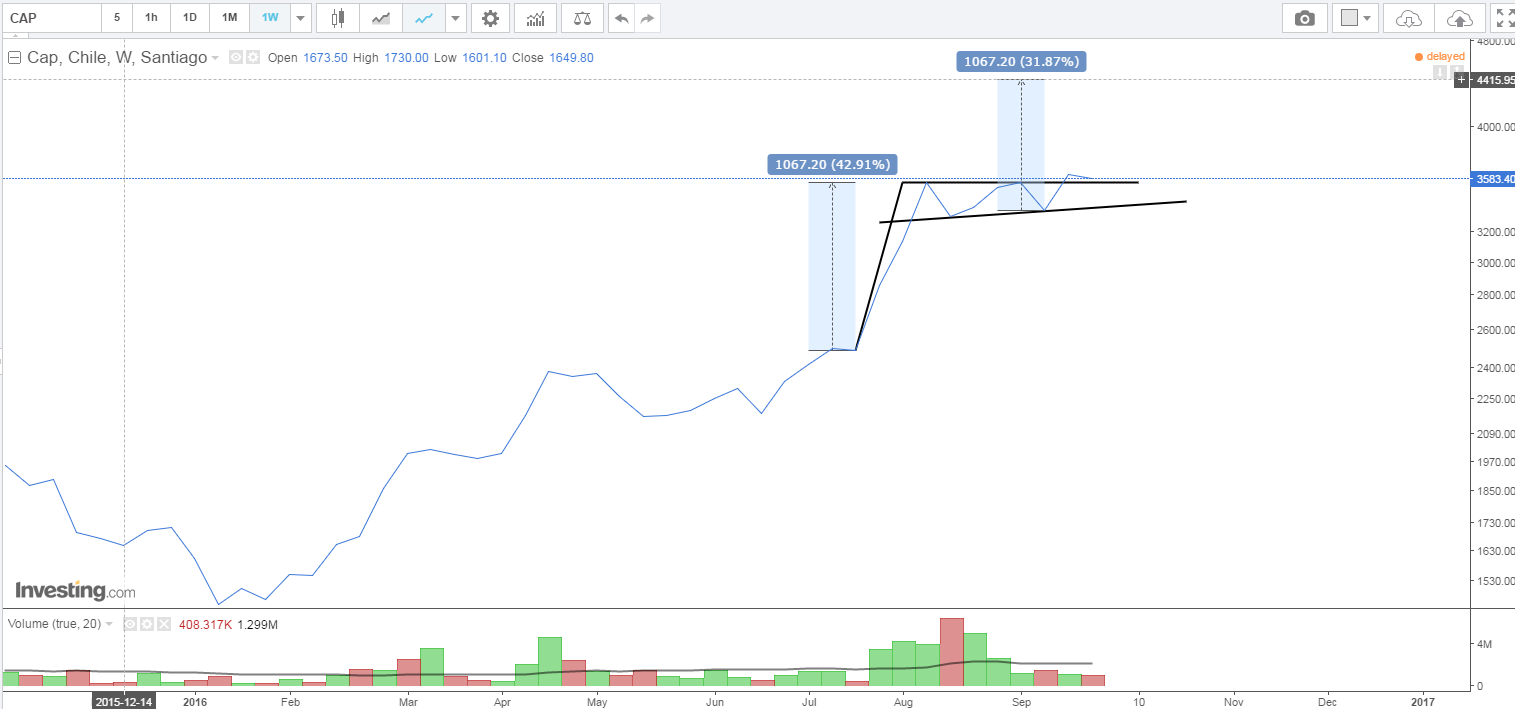Open the chart layout selector dropdown
The height and width of the screenshot is (709, 1515).
point(1355,18)
